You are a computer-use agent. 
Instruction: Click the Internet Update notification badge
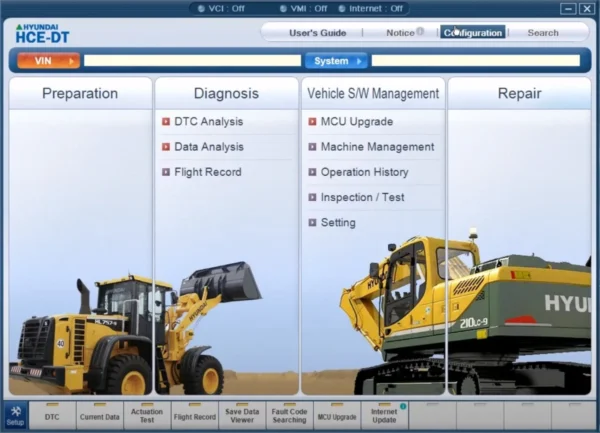(x=403, y=406)
